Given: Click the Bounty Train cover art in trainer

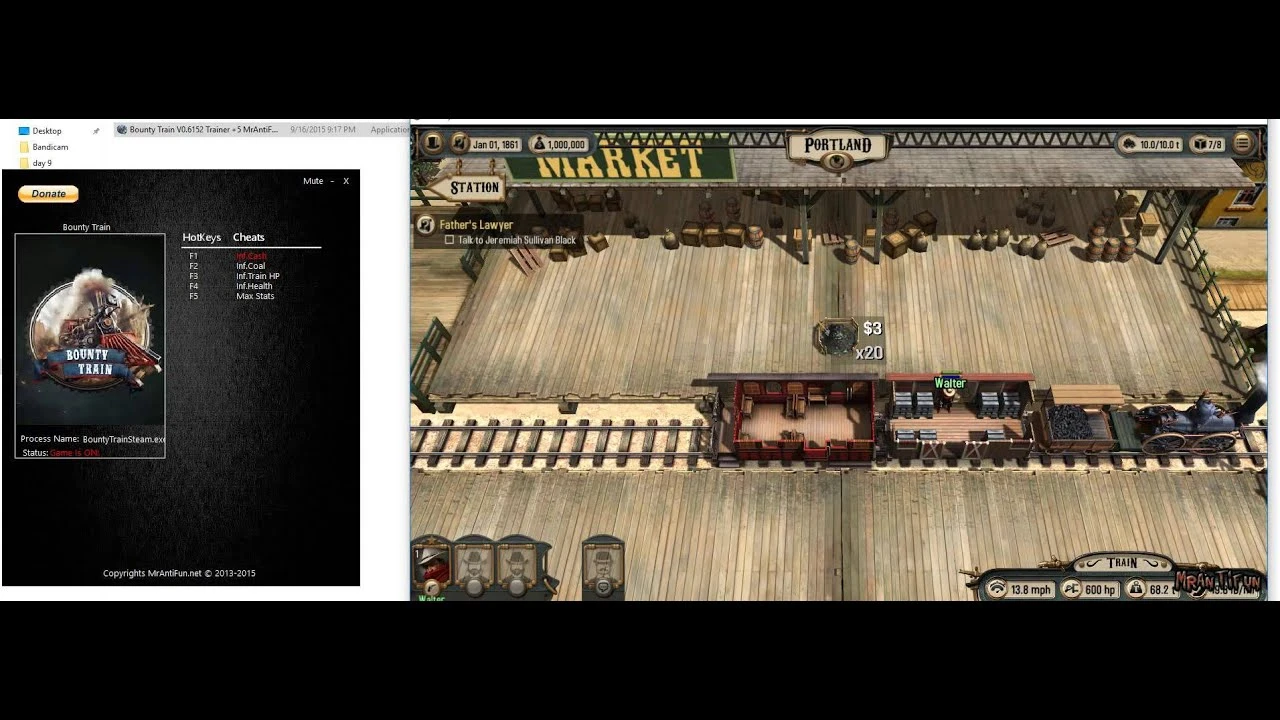Looking at the screenshot, I should 90,330.
